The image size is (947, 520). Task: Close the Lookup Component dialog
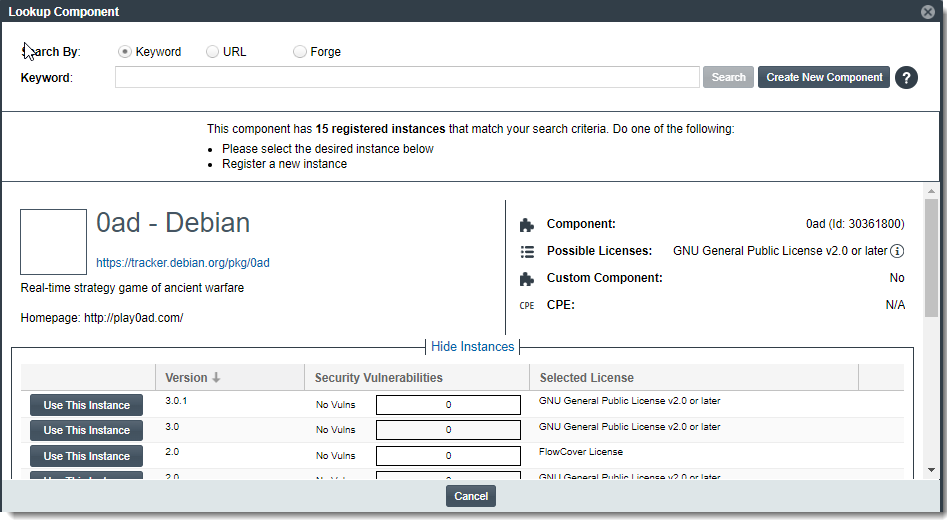click(x=928, y=12)
